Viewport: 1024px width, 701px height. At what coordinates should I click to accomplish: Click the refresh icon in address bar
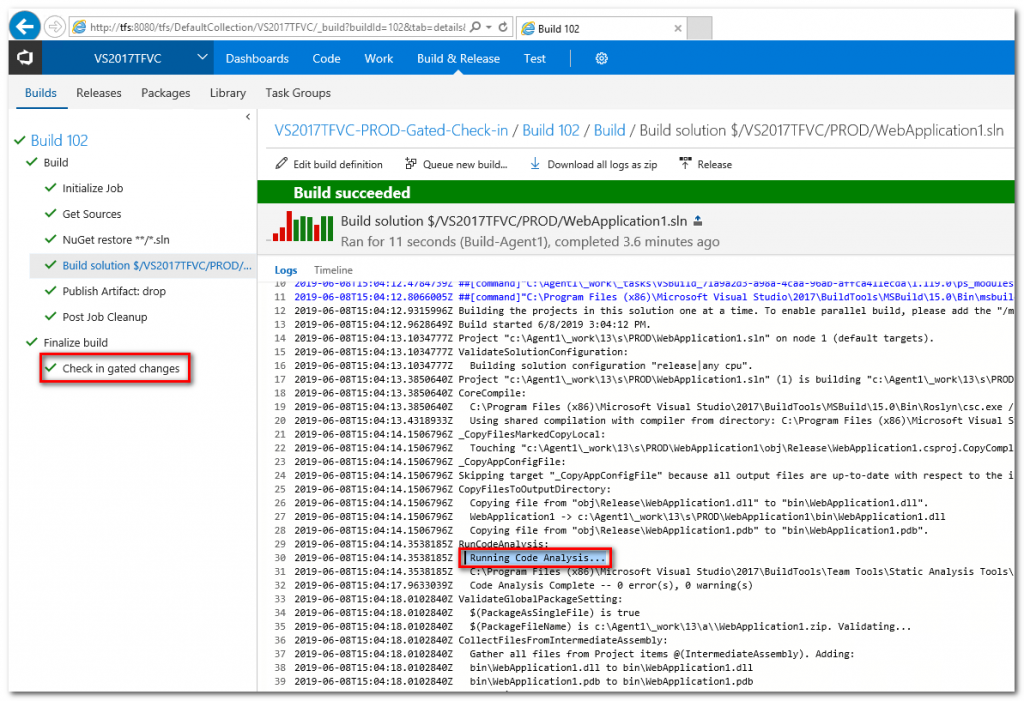pyautogui.click(x=503, y=27)
